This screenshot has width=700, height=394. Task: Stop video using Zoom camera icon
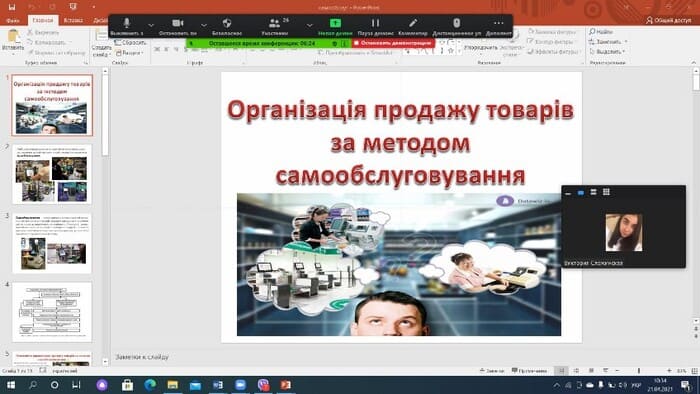(178, 26)
